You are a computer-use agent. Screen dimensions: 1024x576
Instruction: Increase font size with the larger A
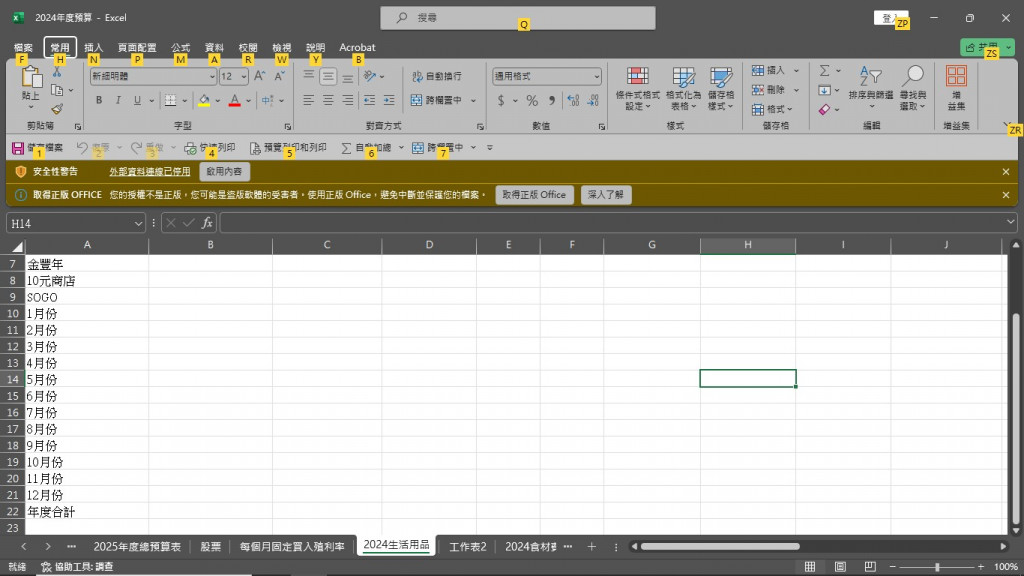259,76
